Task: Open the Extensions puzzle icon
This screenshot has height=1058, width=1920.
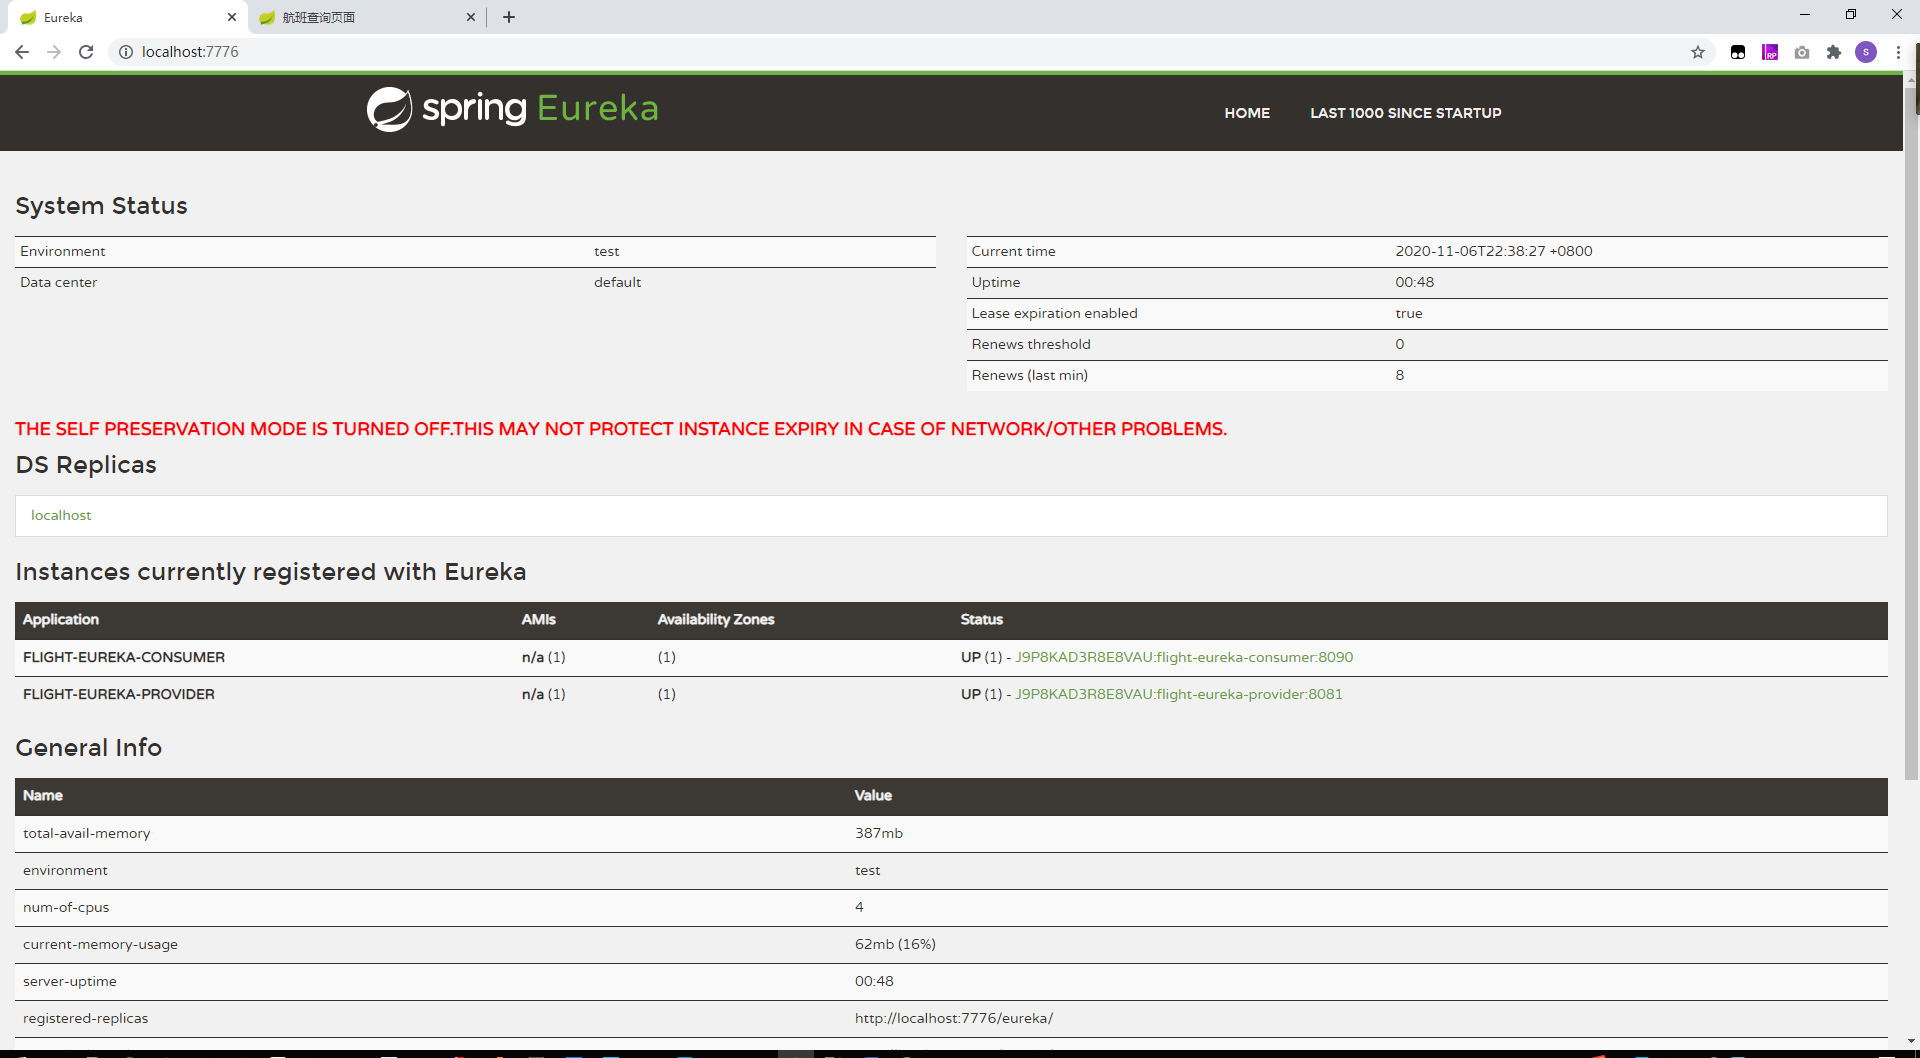Action: click(1834, 52)
